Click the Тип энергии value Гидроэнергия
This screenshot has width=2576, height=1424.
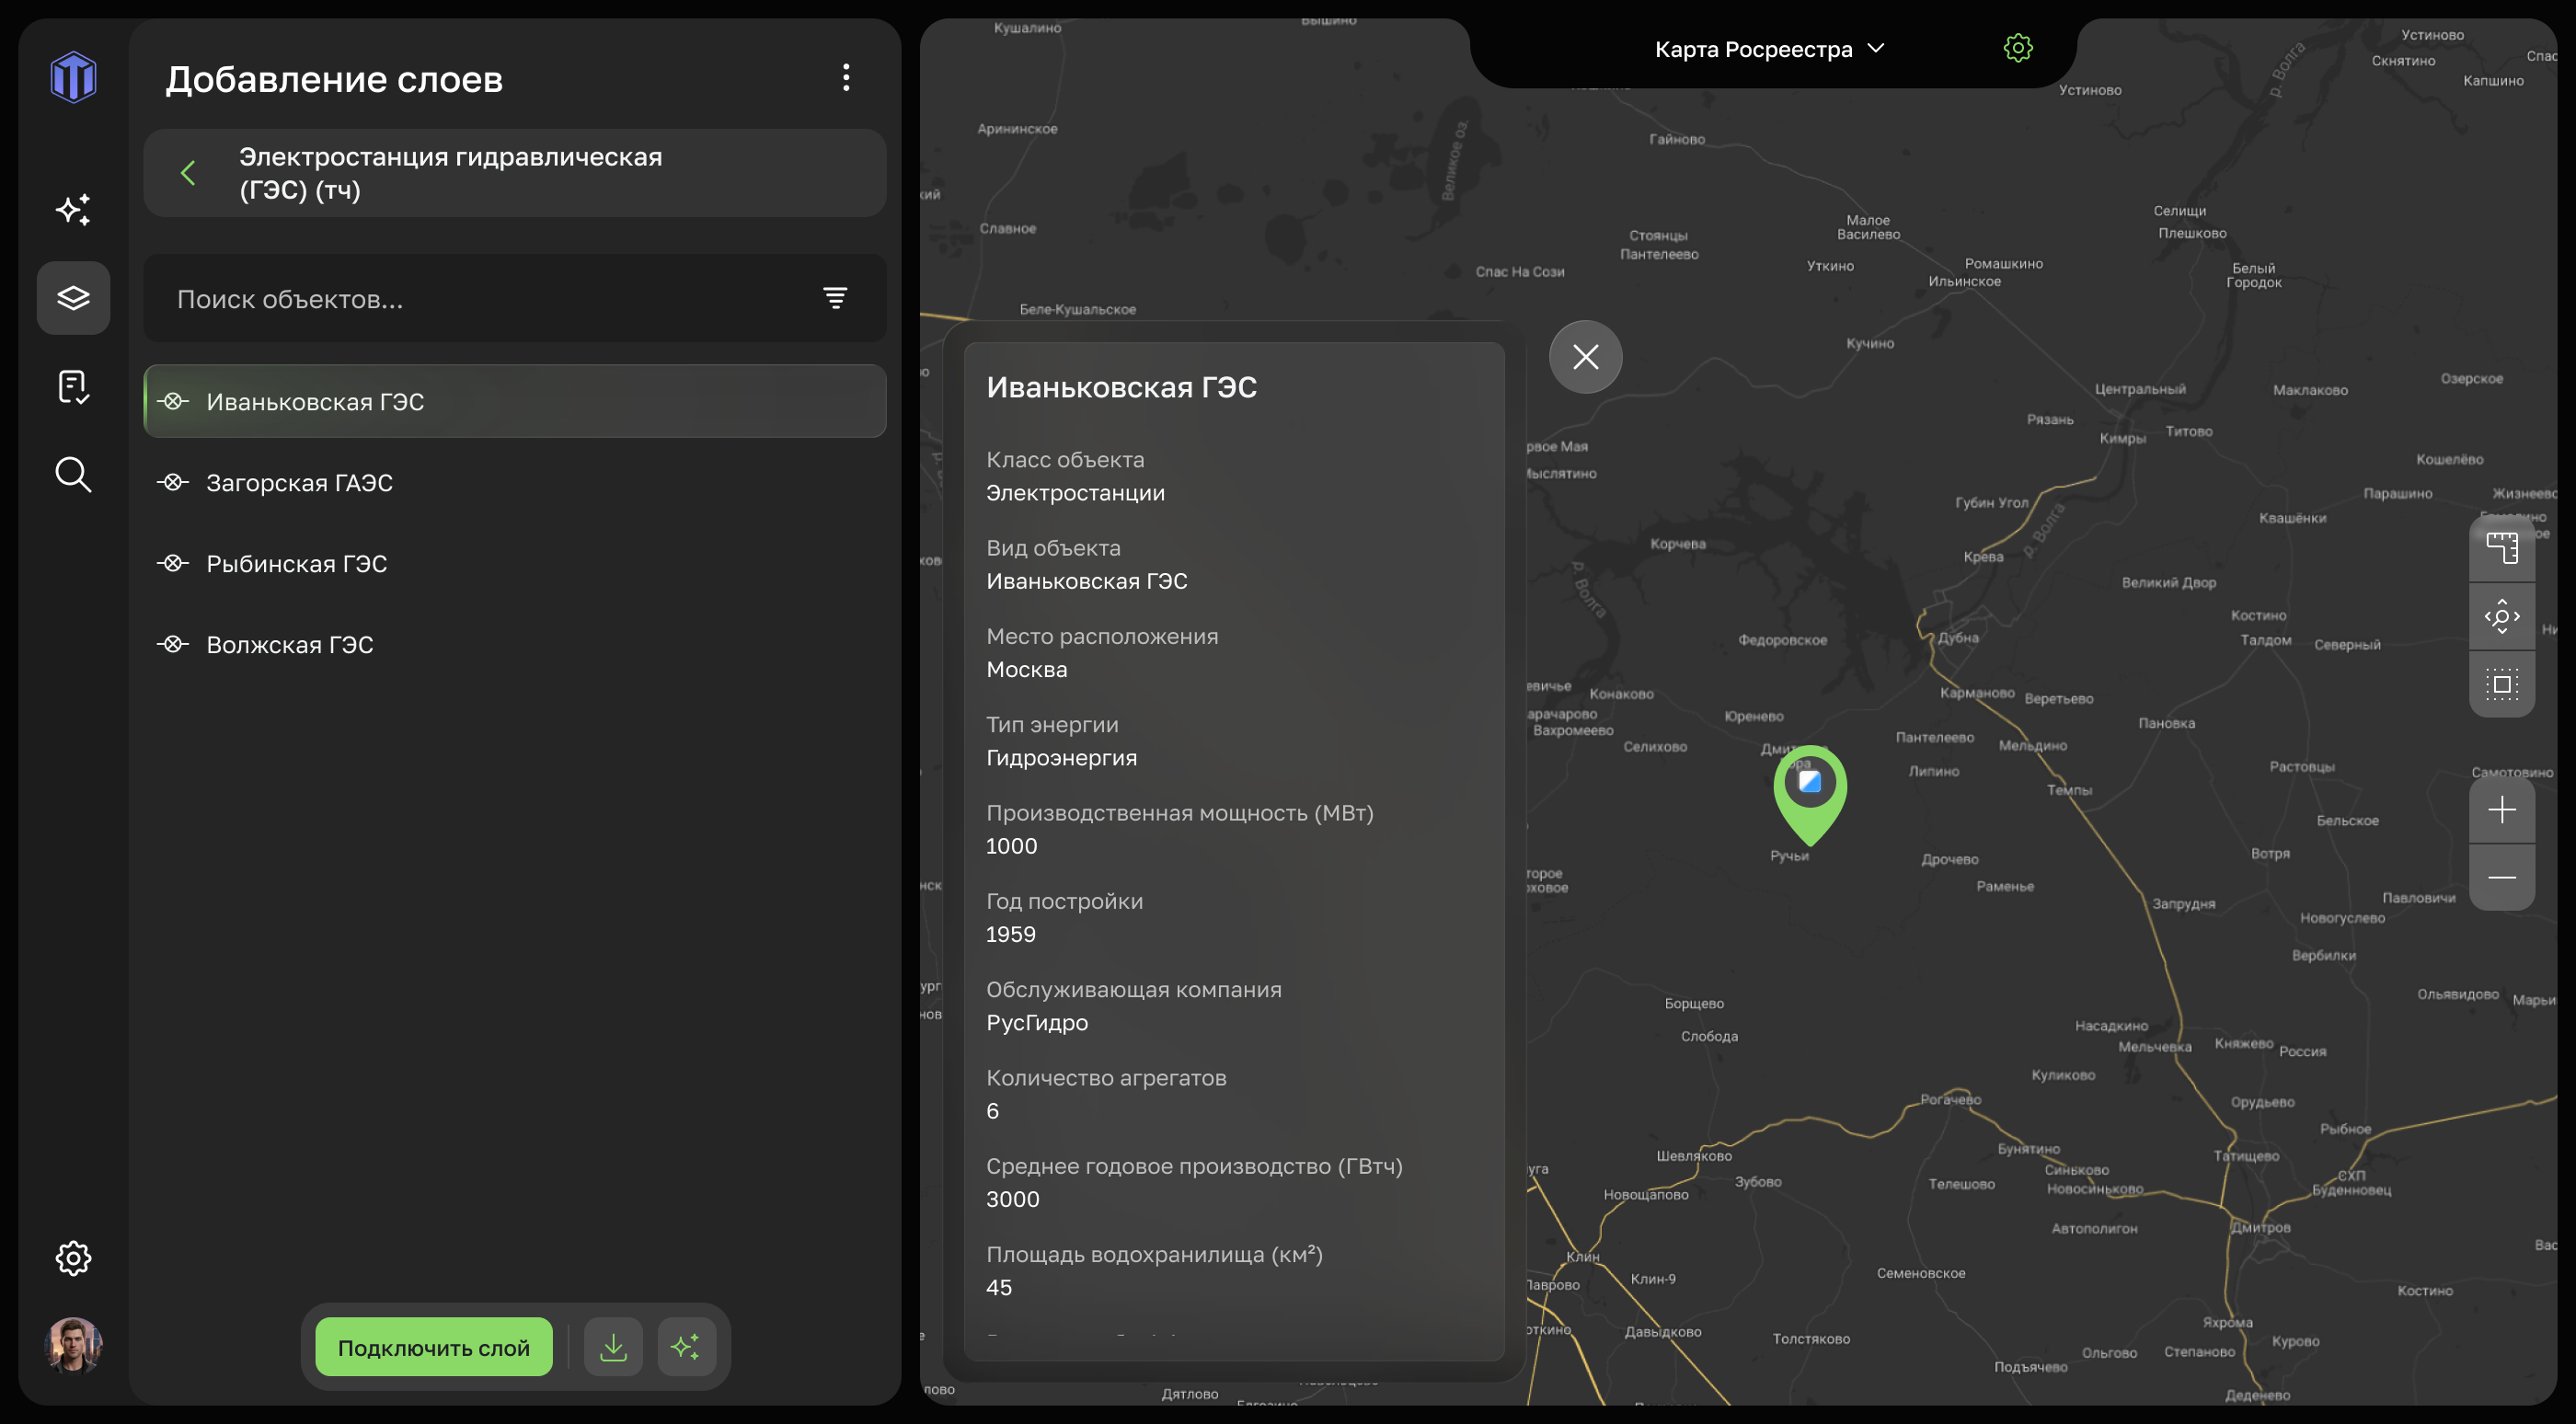tap(1061, 758)
